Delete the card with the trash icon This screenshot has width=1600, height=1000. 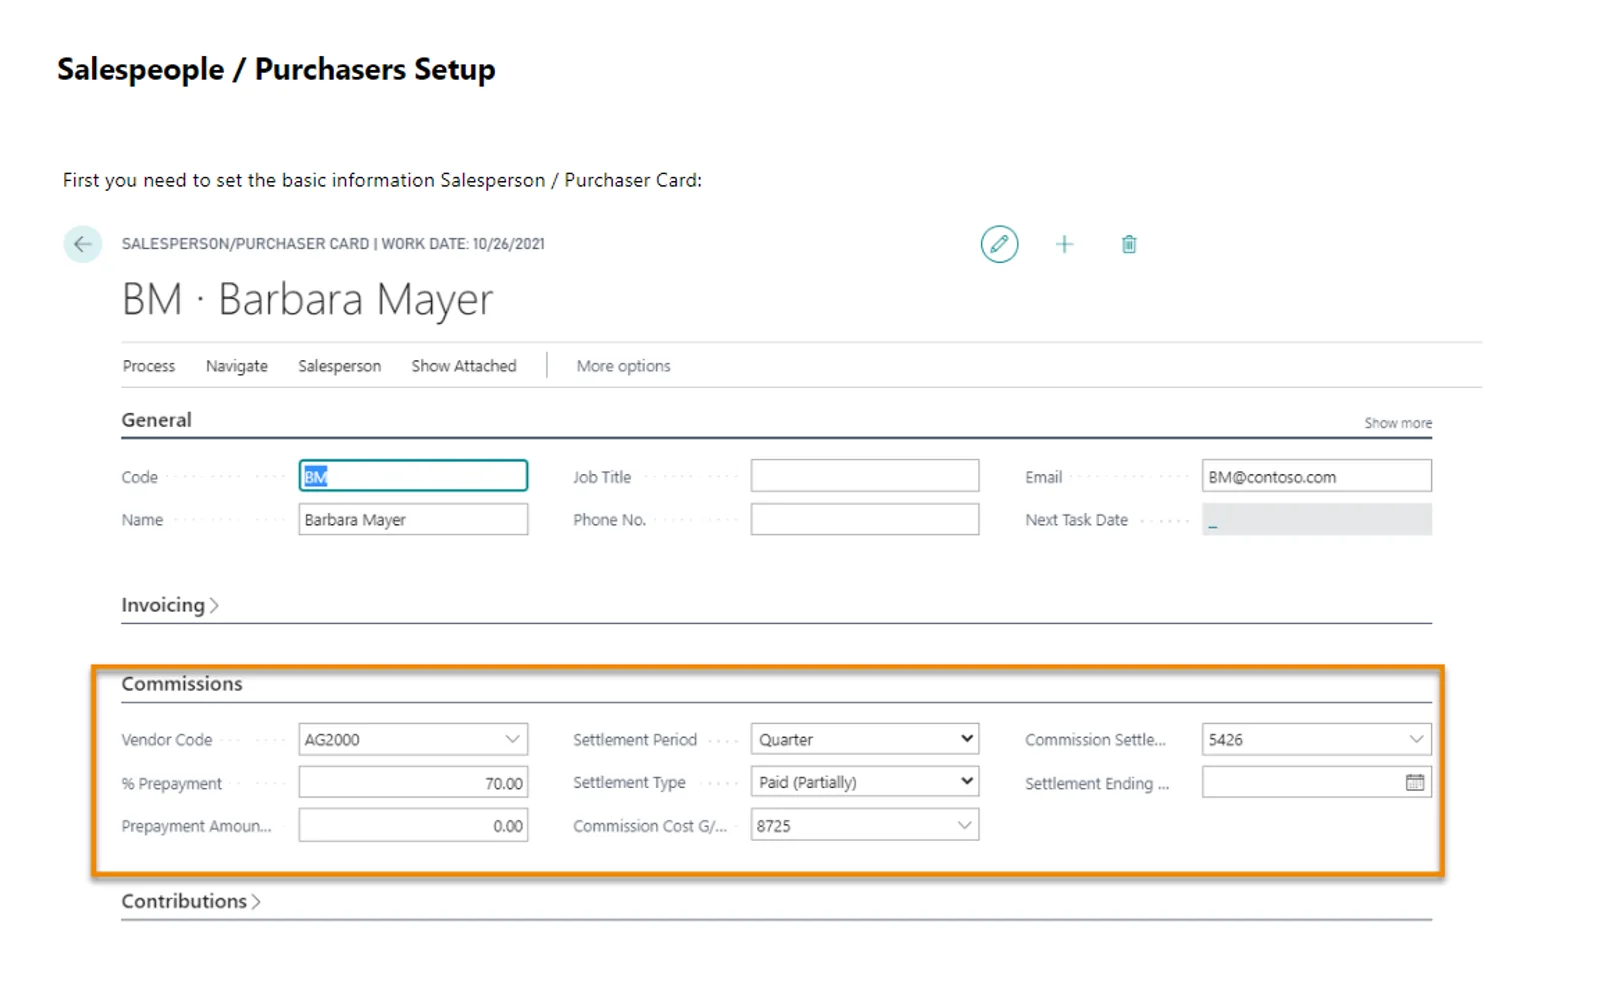[1129, 244]
